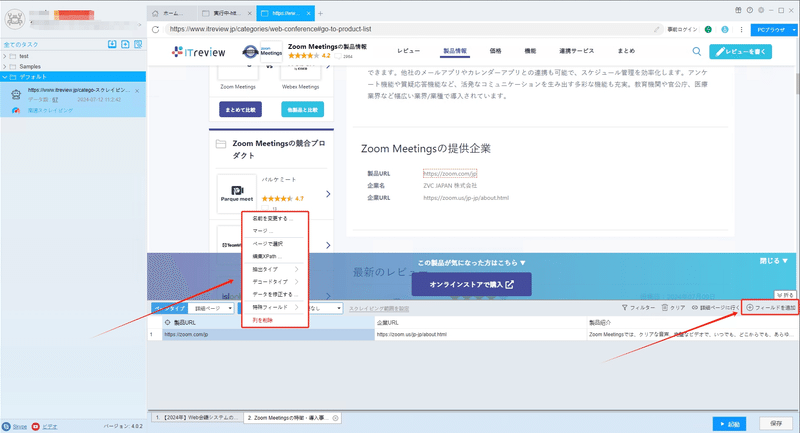800x433 pixels.
Task: Open bottom tab 1 【2024年】Web会議システム
Action: pyautogui.click(x=195, y=418)
